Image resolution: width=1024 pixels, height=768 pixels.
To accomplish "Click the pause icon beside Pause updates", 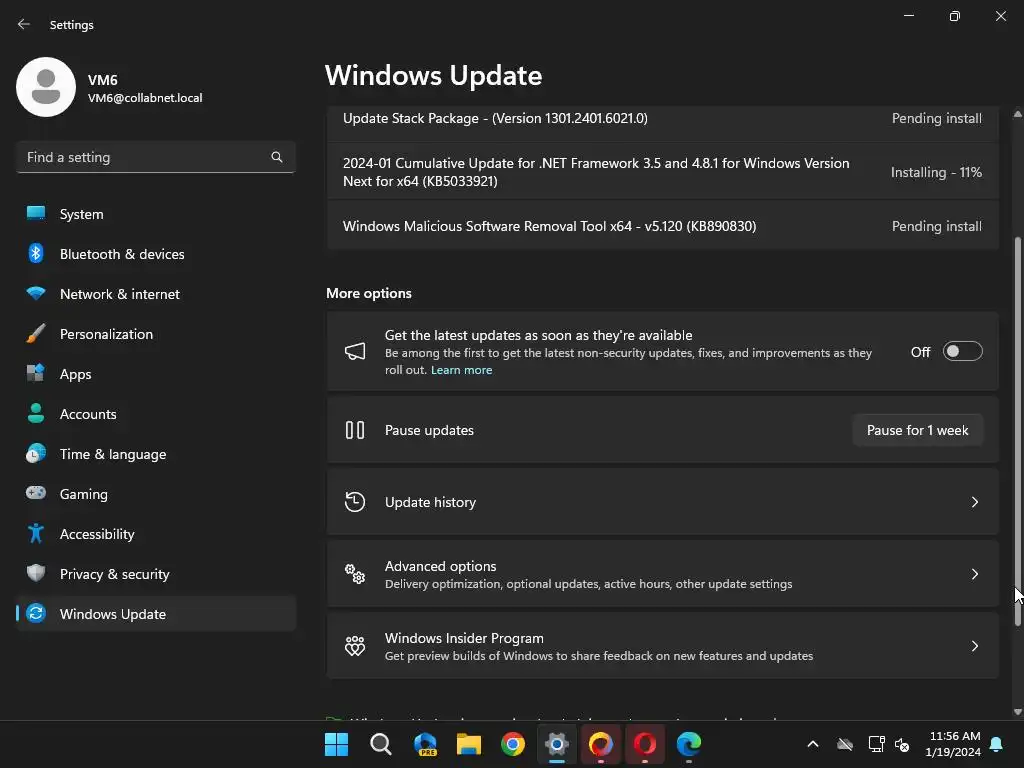I will click(x=355, y=430).
